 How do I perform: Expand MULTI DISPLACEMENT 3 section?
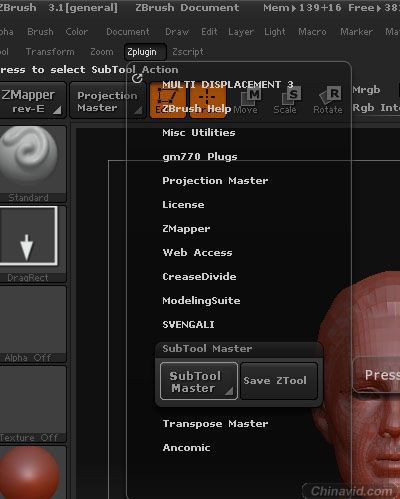pos(228,85)
